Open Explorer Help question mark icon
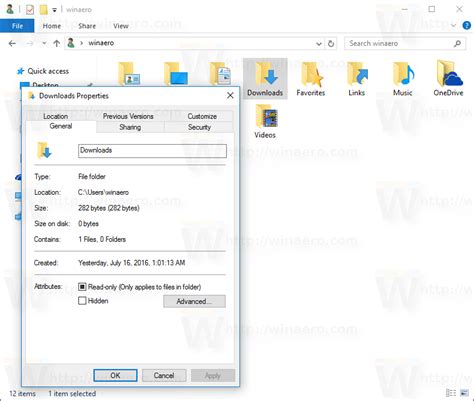474x401 pixels. (467, 26)
